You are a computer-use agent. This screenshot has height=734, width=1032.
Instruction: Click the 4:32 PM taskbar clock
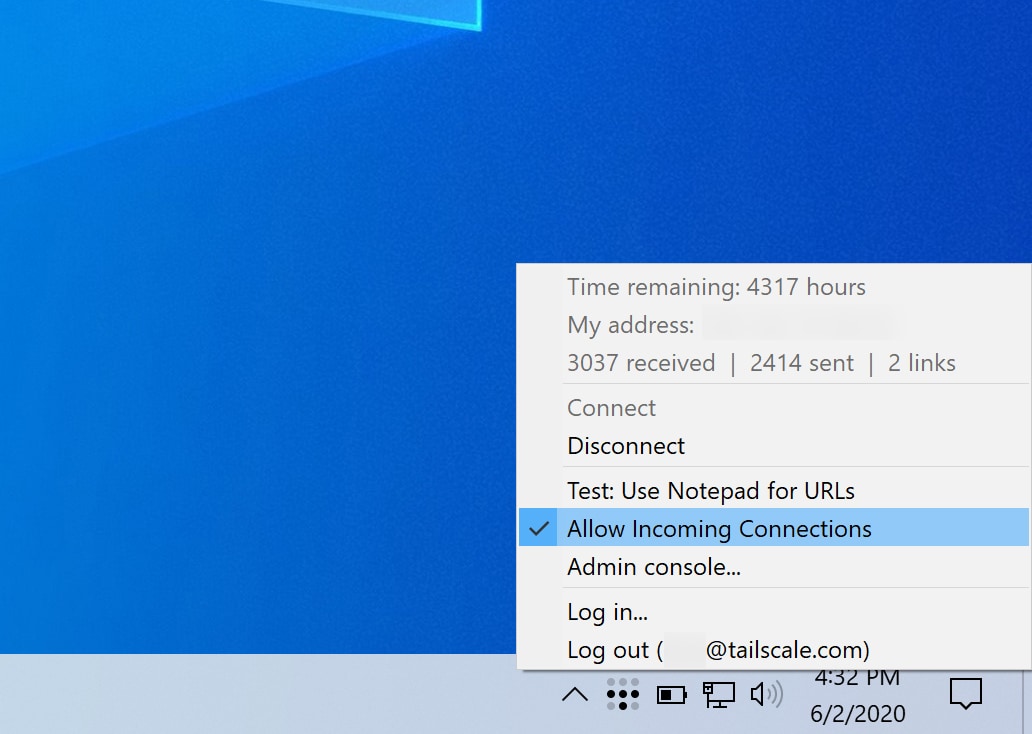click(x=857, y=679)
